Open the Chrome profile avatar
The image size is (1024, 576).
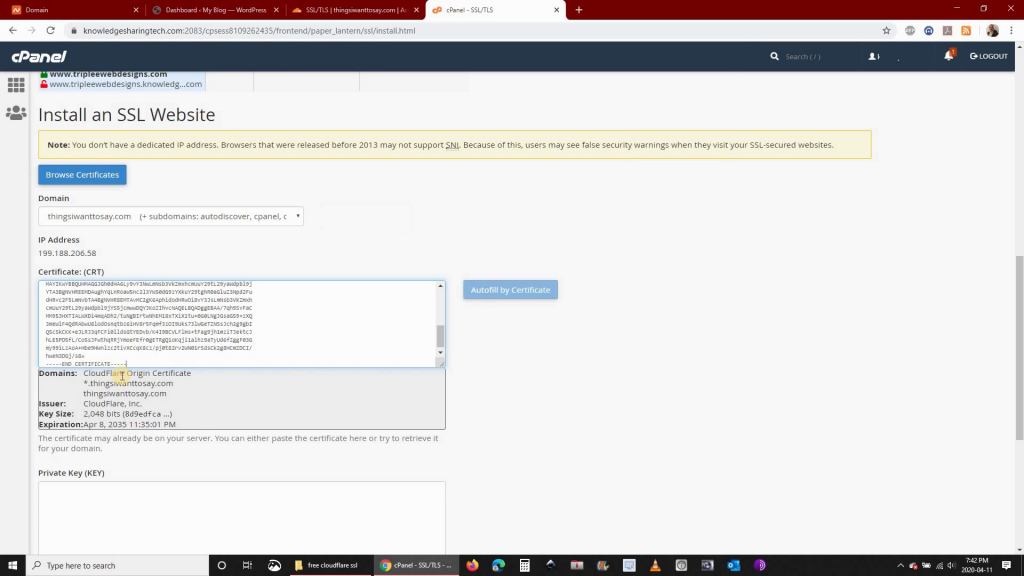tap(993, 30)
